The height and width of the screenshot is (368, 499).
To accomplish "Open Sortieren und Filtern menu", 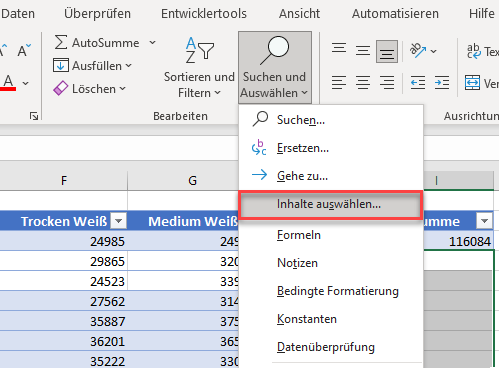I will click(199, 68).
